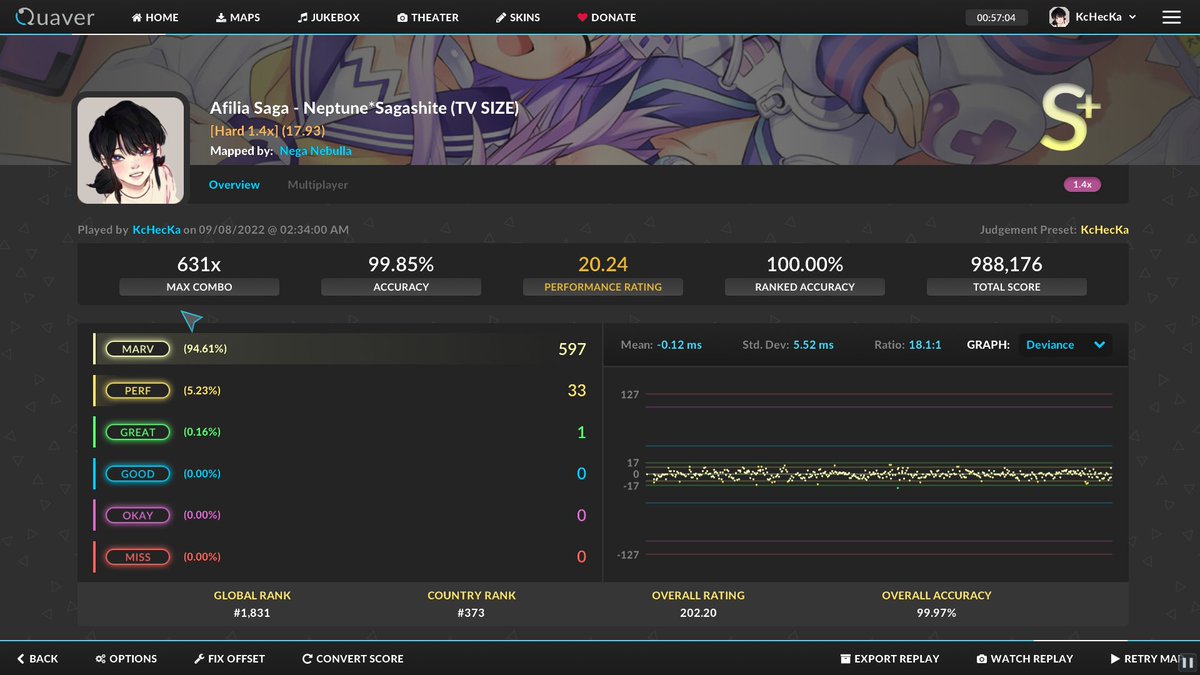Screen dimensions: 1200x675
Task: Click Export Replay button
Action: (890, 659)
